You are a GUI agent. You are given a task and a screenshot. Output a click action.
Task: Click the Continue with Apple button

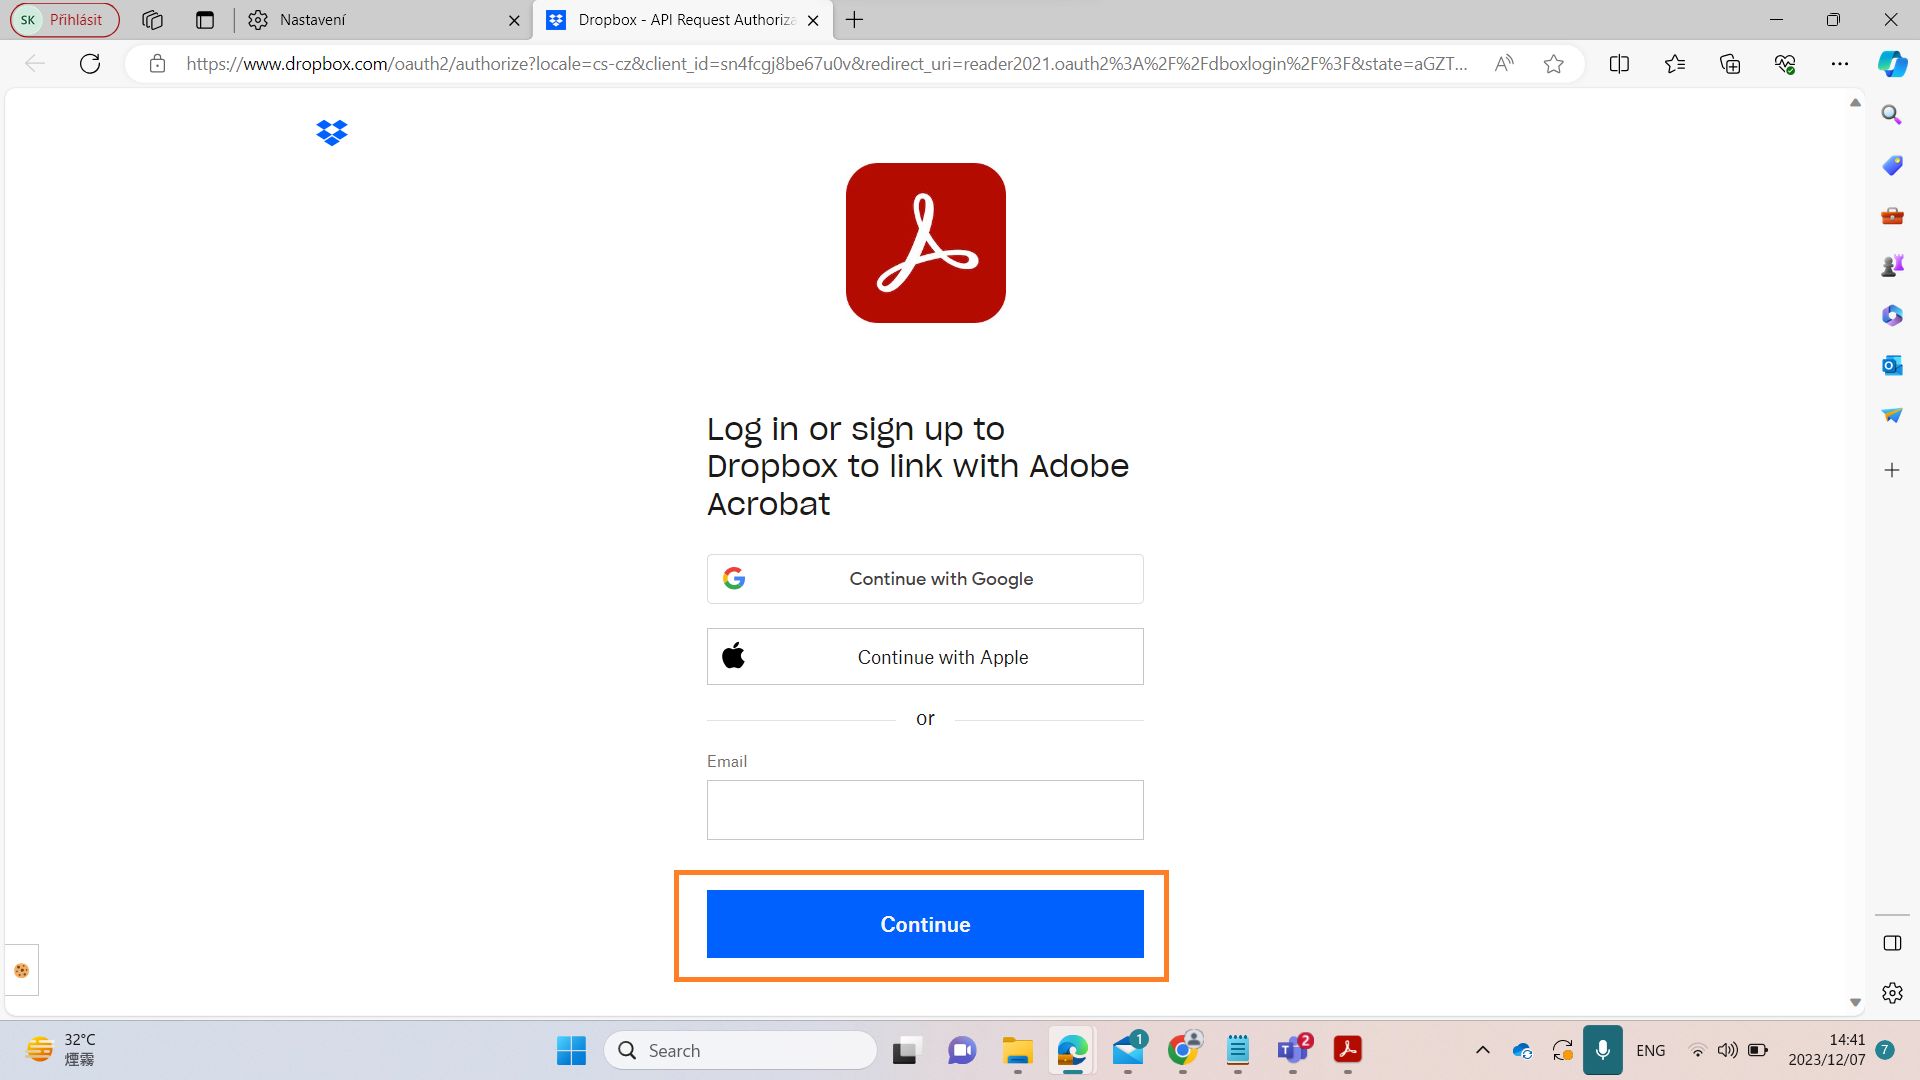click(925, 657)
